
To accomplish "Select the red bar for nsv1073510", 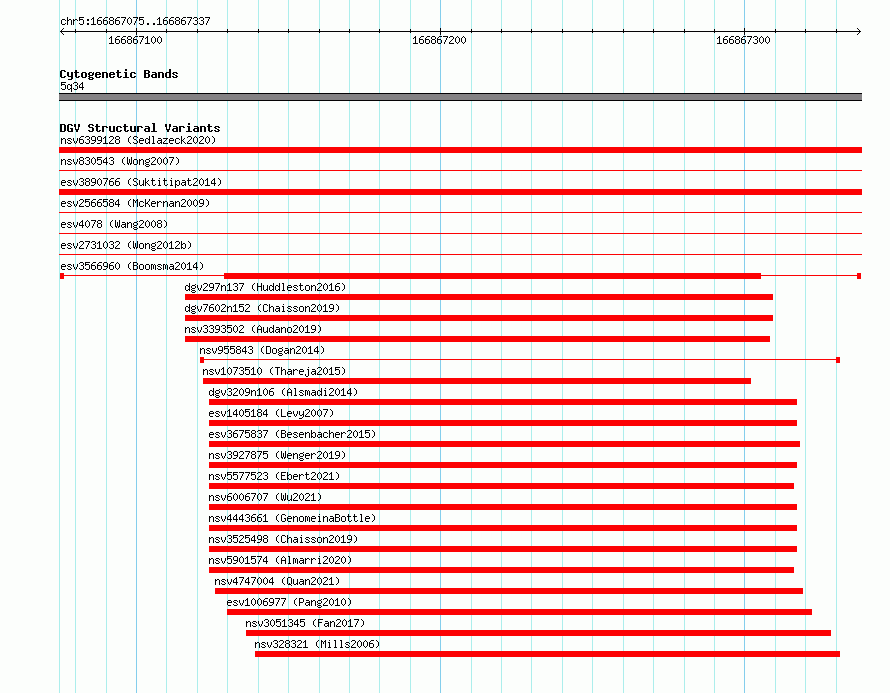I will pos(477,381).
